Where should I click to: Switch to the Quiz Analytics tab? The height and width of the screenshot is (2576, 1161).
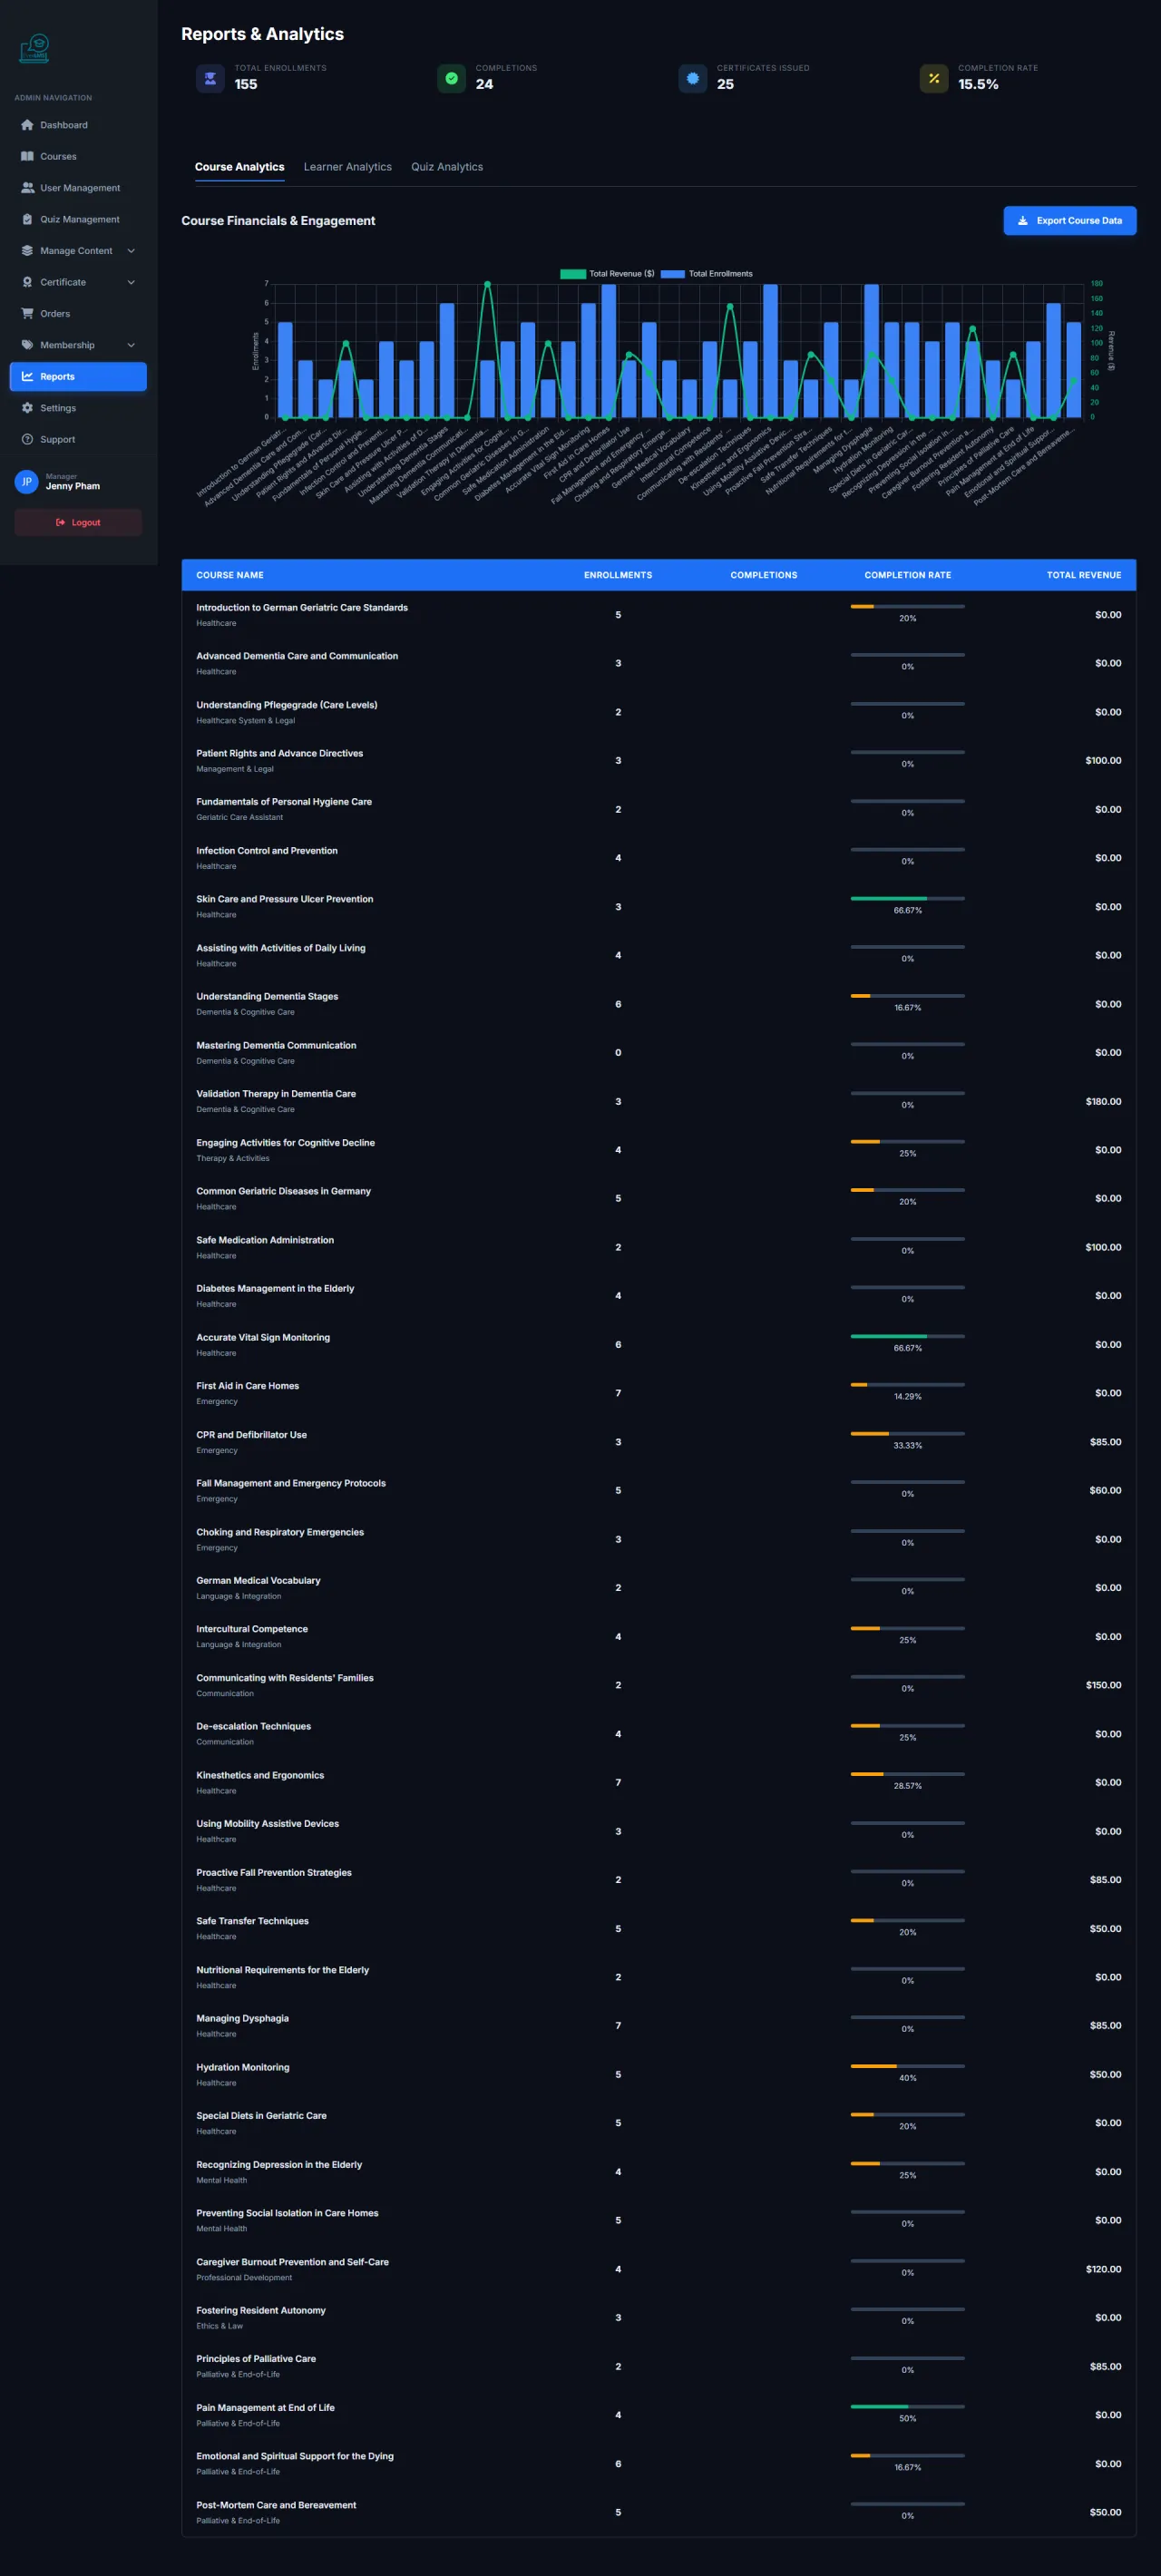(x=447, y=167)
